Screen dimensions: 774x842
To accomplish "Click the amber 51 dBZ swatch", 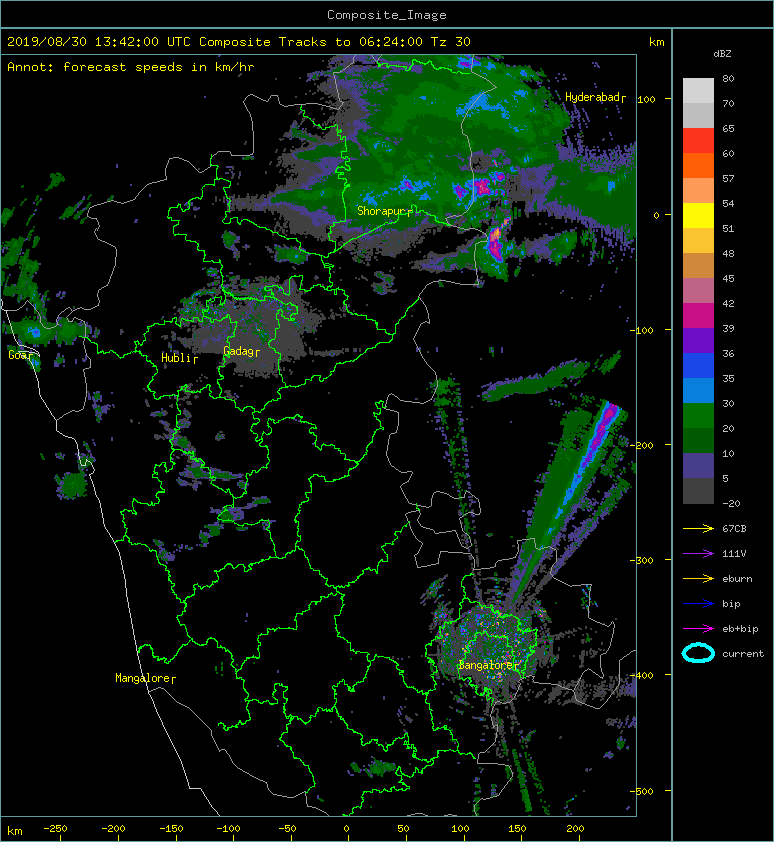I will pyautogui.click(x=698, y=241).
